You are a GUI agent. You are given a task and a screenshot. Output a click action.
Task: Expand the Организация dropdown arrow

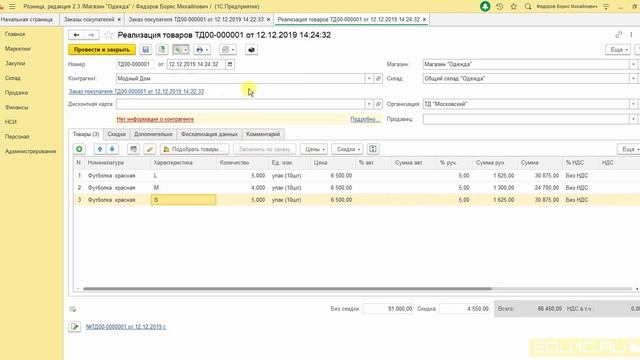tap(633, 104)
